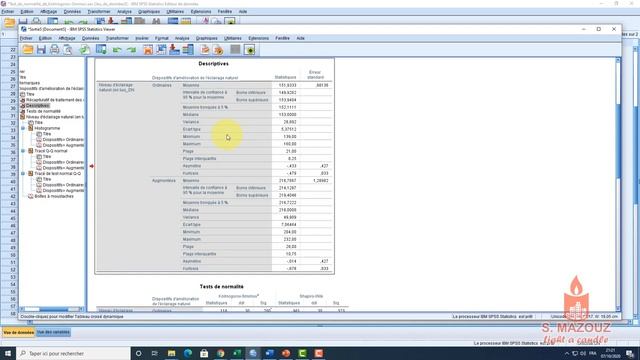Collapse the Tracé de test normal Q-Q node
The width and height of the screenshot is (640, 360).
tap(23, 173)
